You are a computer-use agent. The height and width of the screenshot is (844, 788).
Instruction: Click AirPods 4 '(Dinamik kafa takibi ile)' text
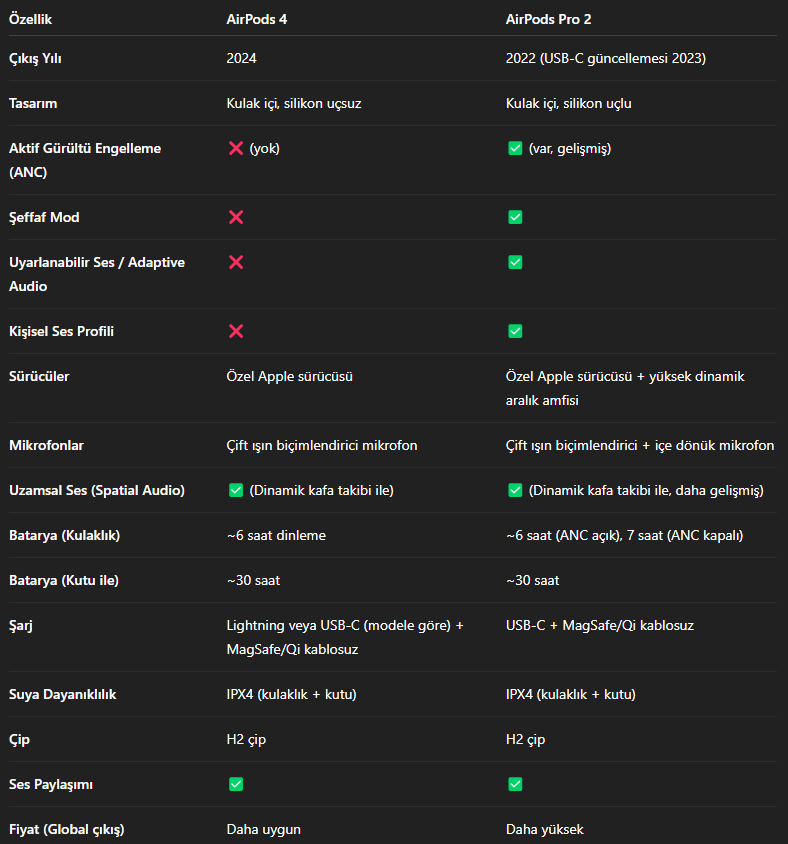pos(321,490)
